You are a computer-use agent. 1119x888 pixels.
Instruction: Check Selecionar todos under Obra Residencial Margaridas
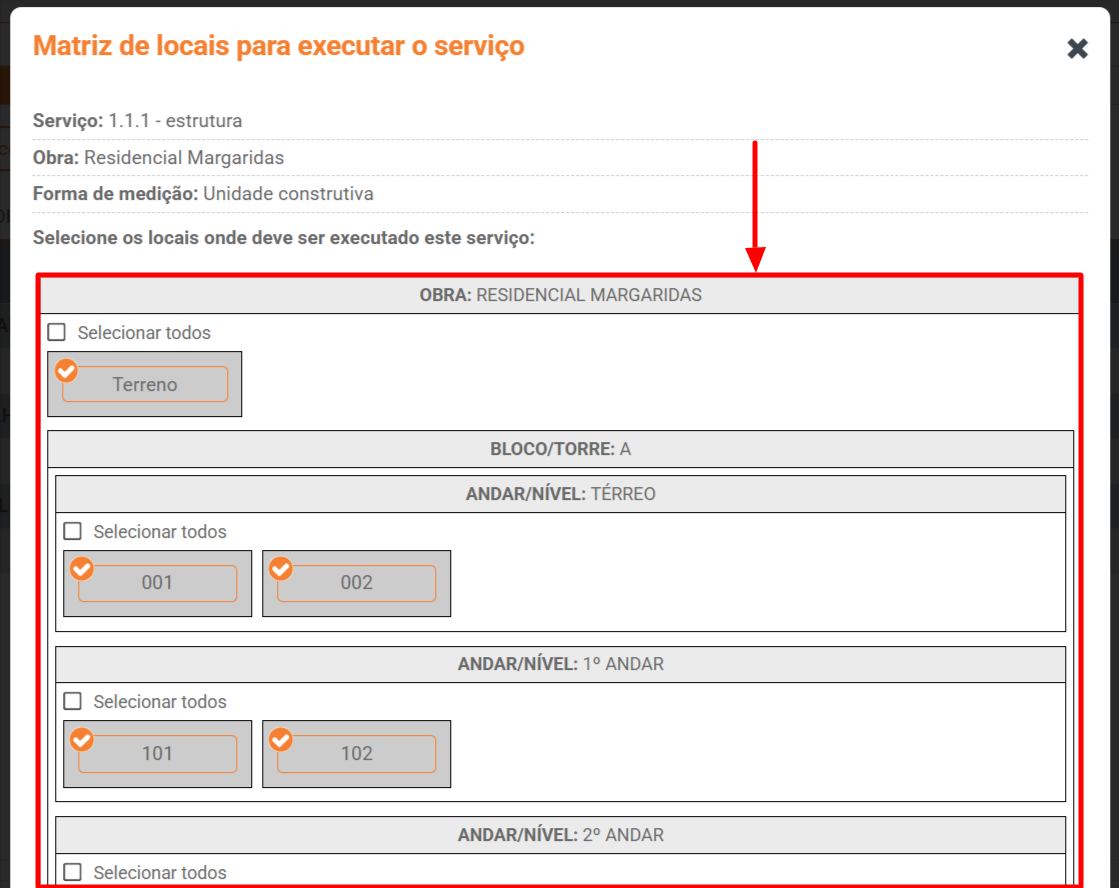[x=57, y=333]
